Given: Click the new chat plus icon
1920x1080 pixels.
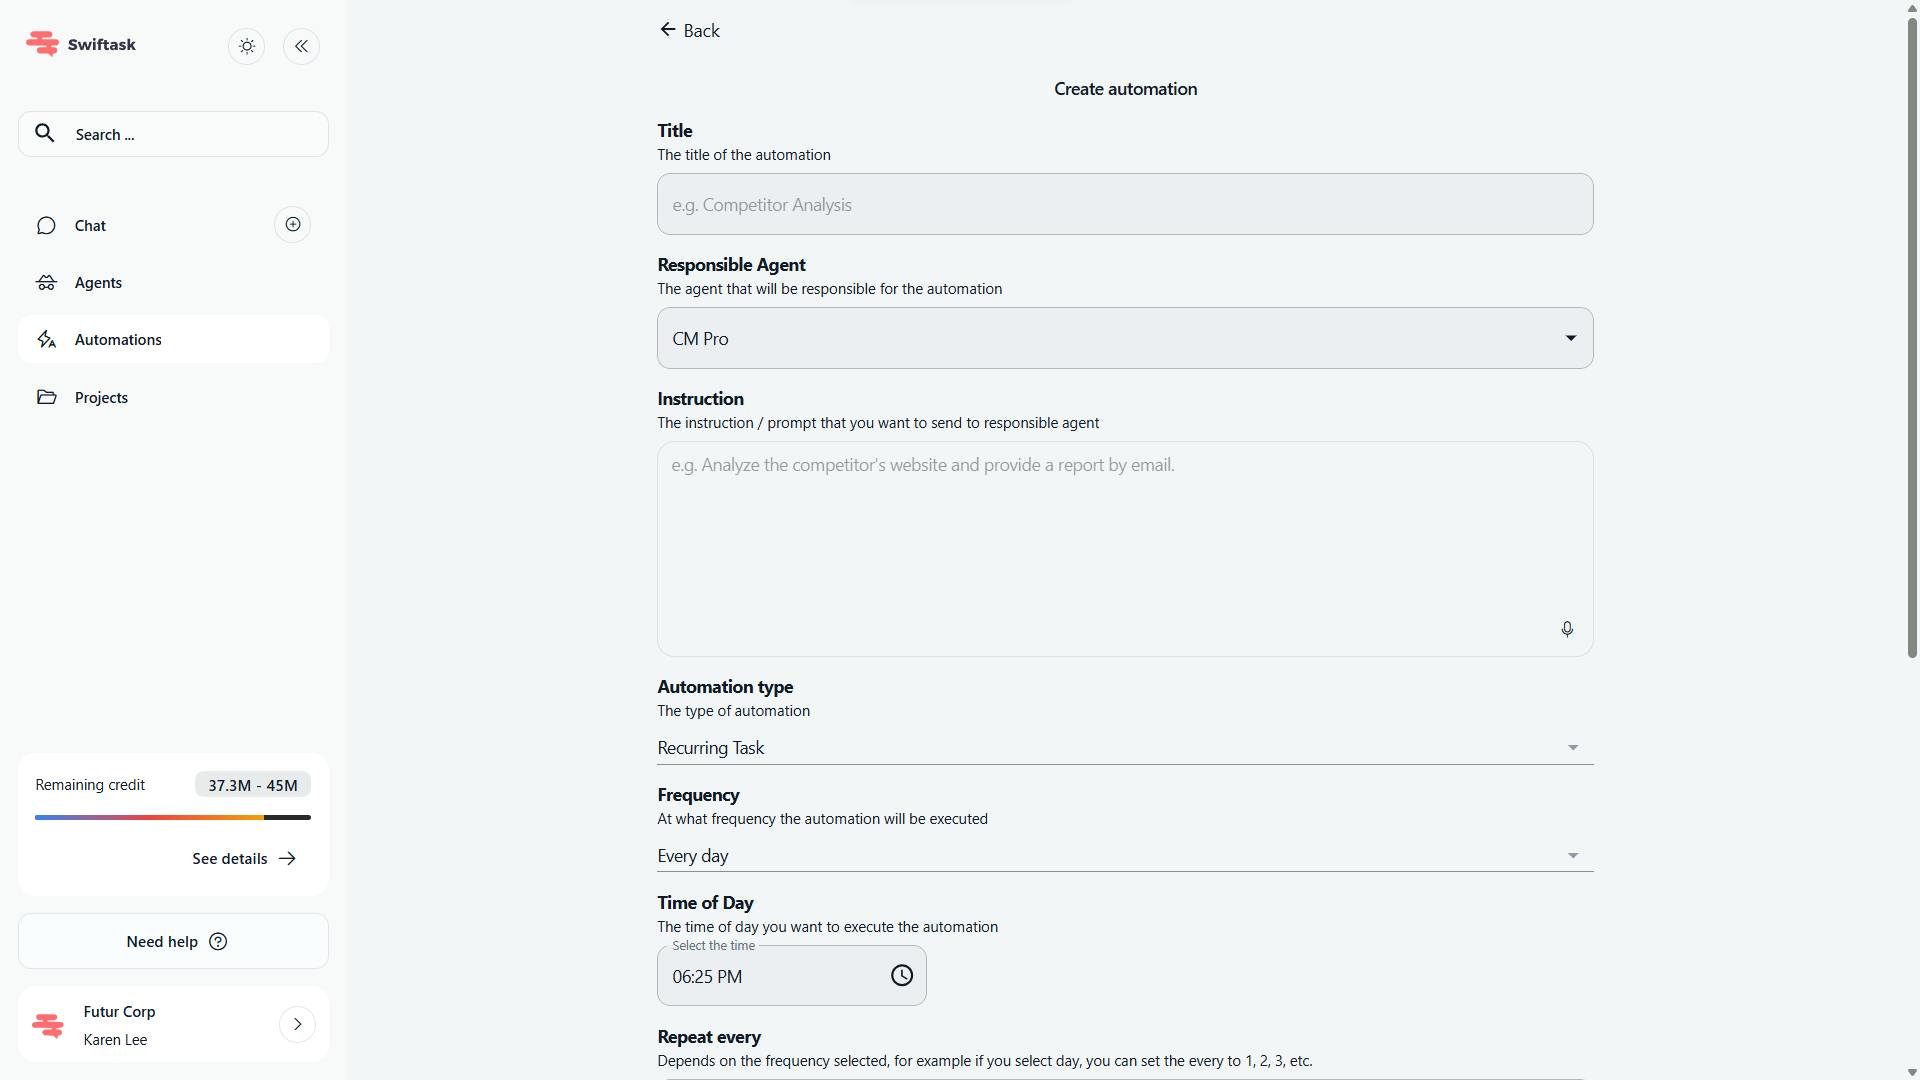Looking at the screenshot, I should tap(292, 225).
